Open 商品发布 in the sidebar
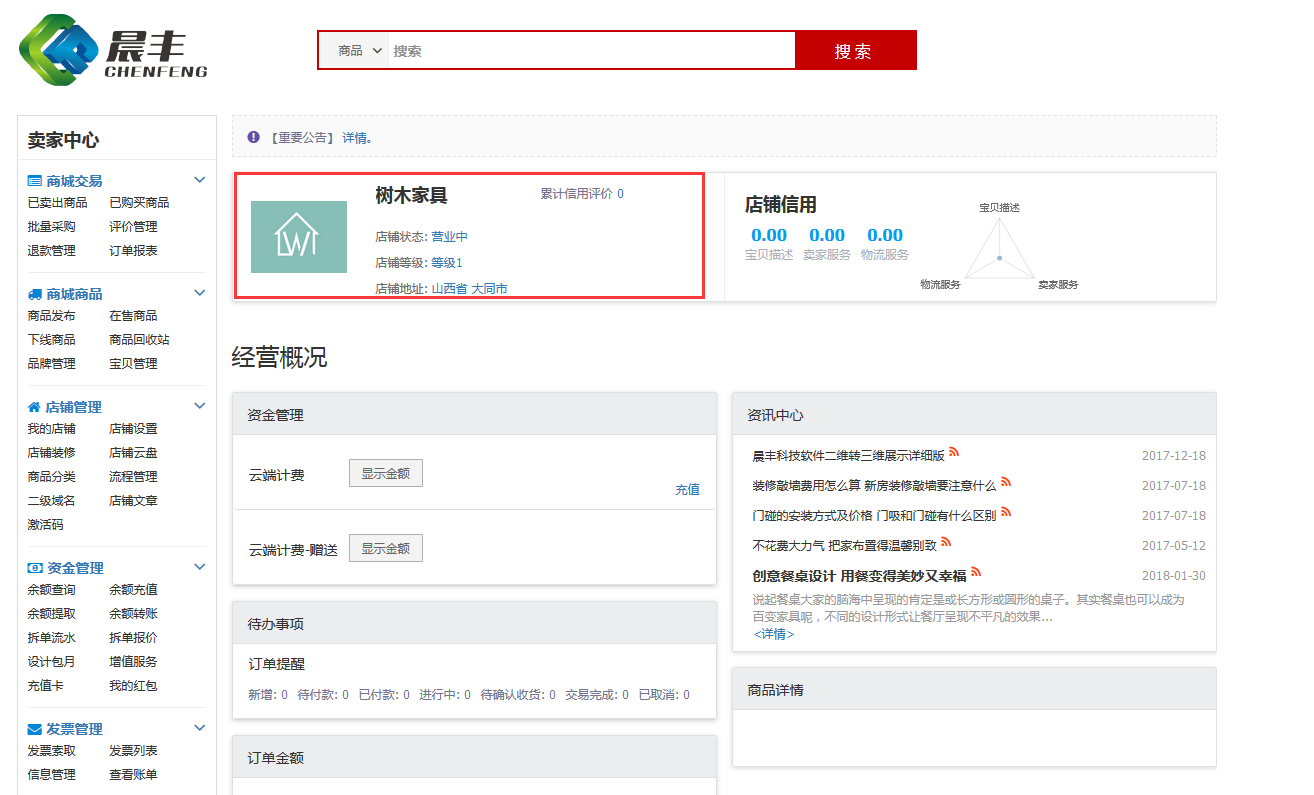1314x795 pixels. coord(51,316)
